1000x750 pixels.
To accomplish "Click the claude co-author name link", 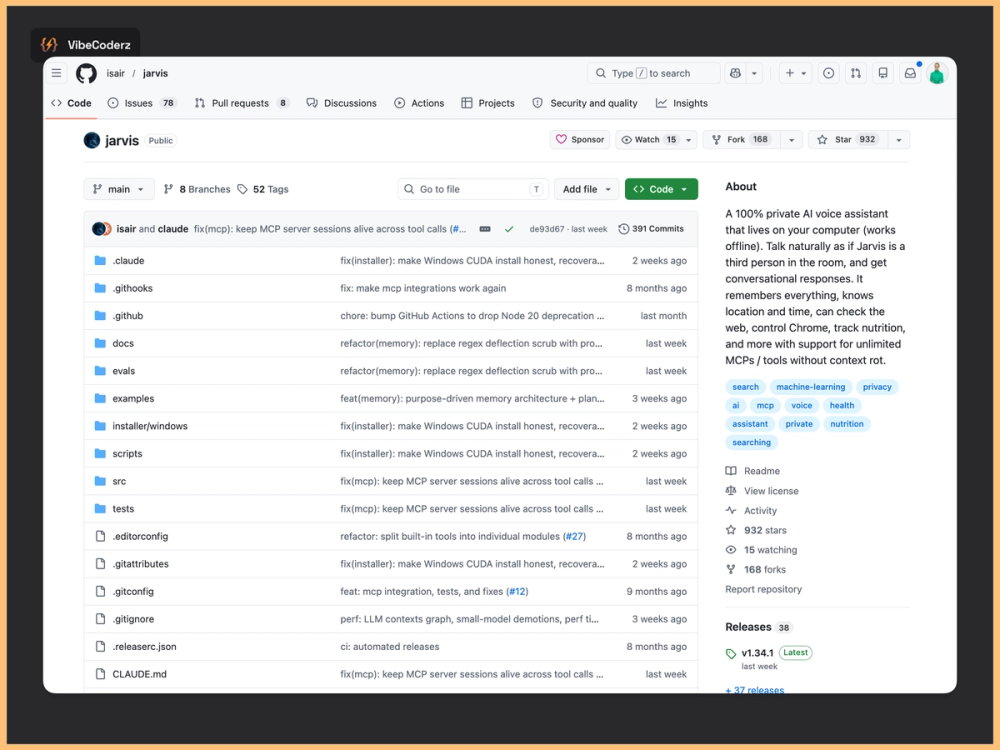I will [173, 229].
